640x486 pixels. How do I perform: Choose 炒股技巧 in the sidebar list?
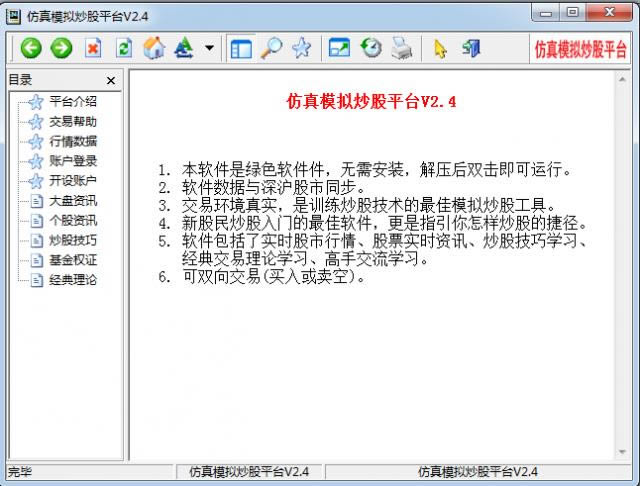(x=73, y=240)
